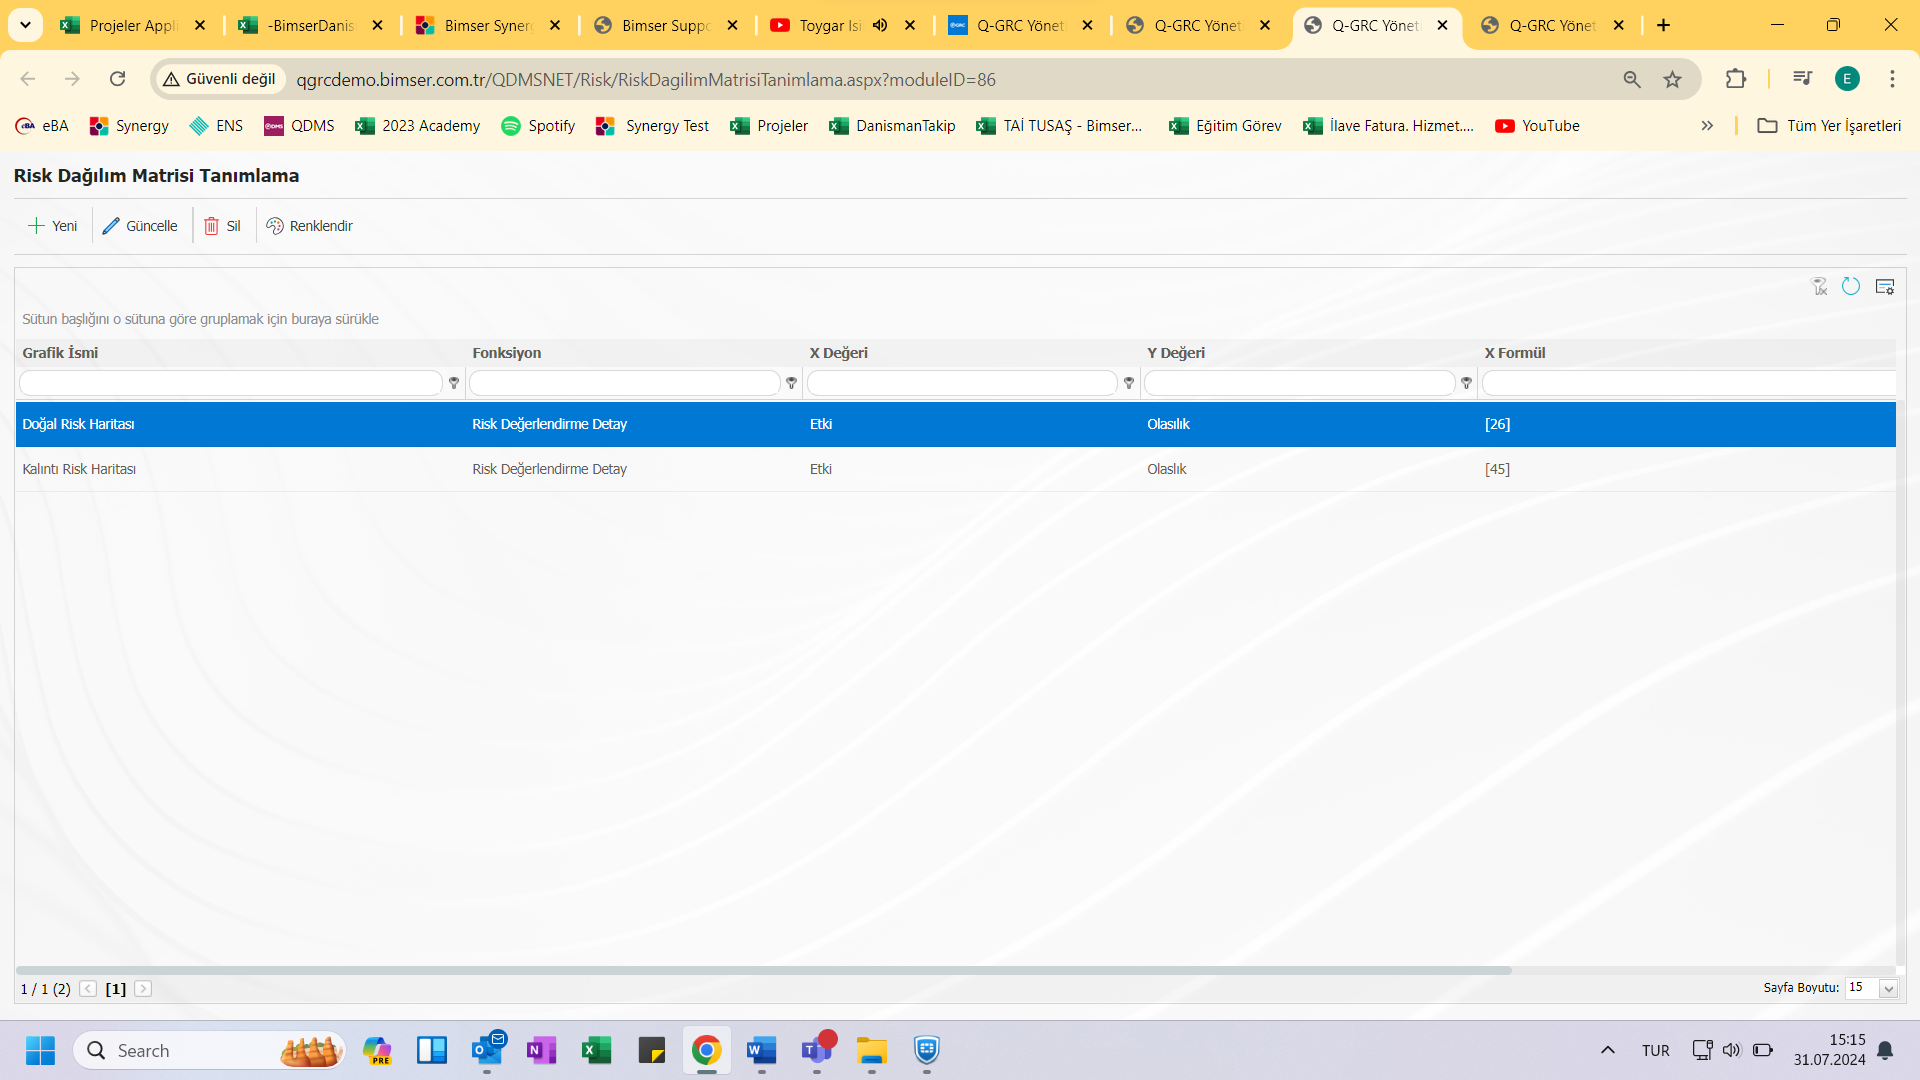Click the next page navigation button
This screenshot has height=1080, width=1920.
[142, 989]
